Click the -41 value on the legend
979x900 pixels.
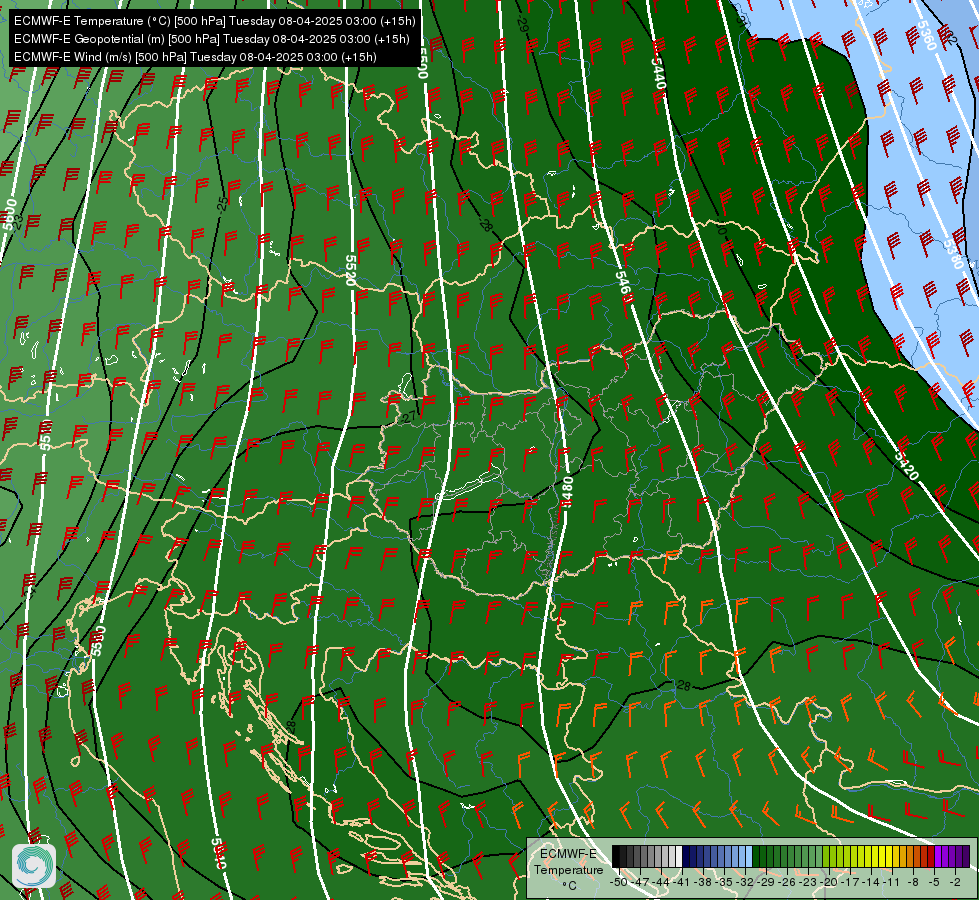click(x=682, y=882)
